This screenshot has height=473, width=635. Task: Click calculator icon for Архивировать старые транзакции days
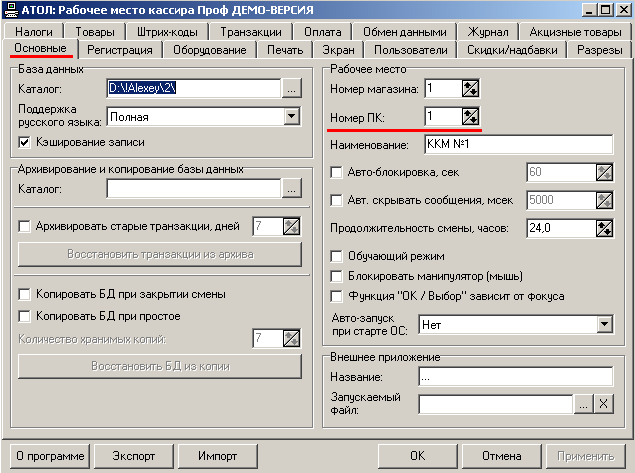point(291,226)
